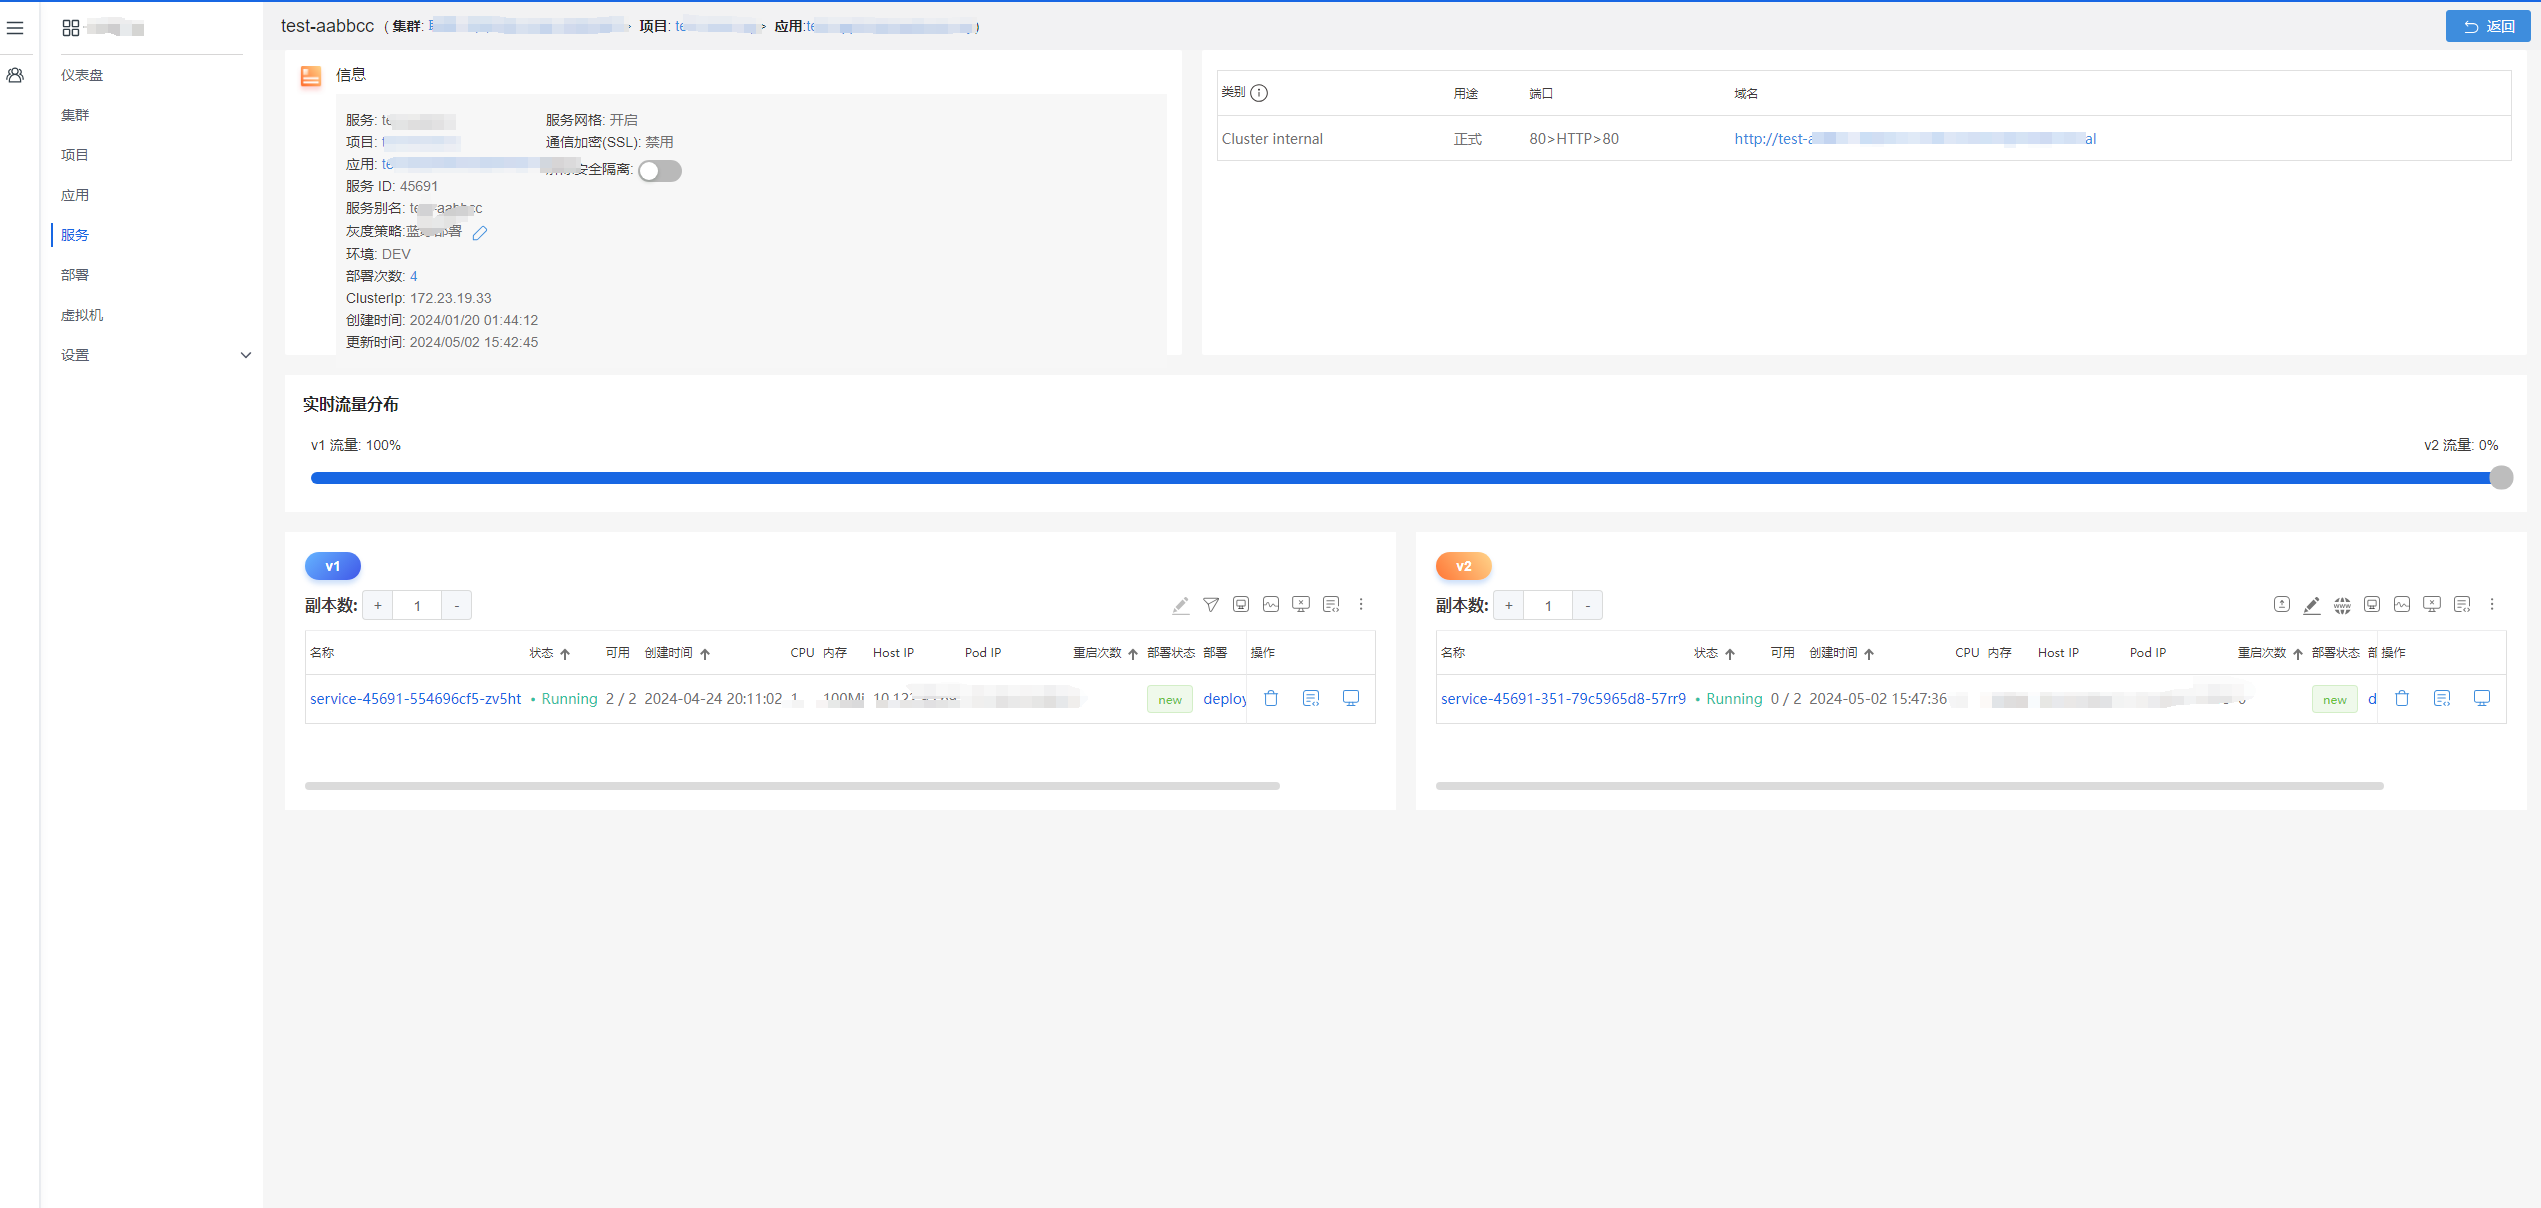Open the log/code document icon in v1 toolbar
Viewport: 2541px width, 1208px height.
coord(1331,604)
